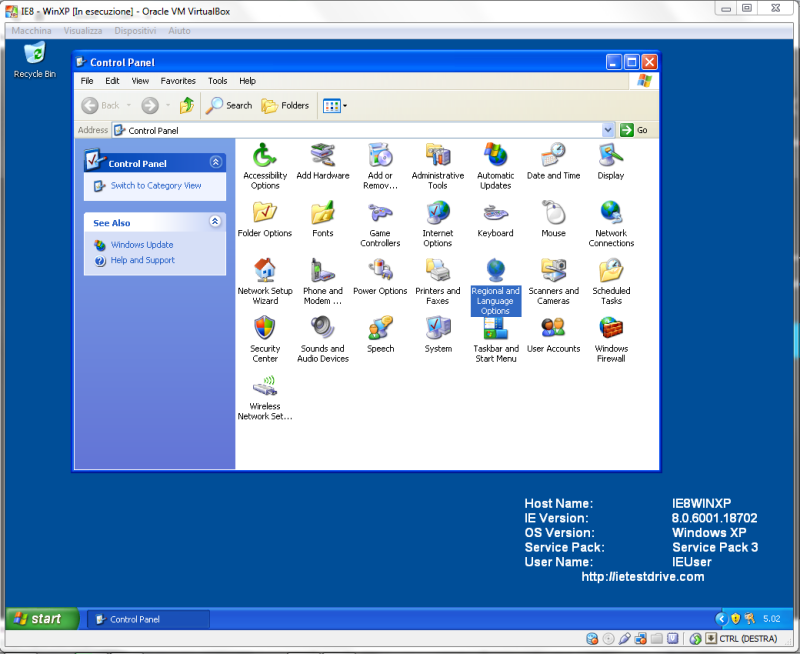The height and width of the screenshot is (654, 800).
Task: Click the Up folder toolbar button
Action: tap(187, 106)
